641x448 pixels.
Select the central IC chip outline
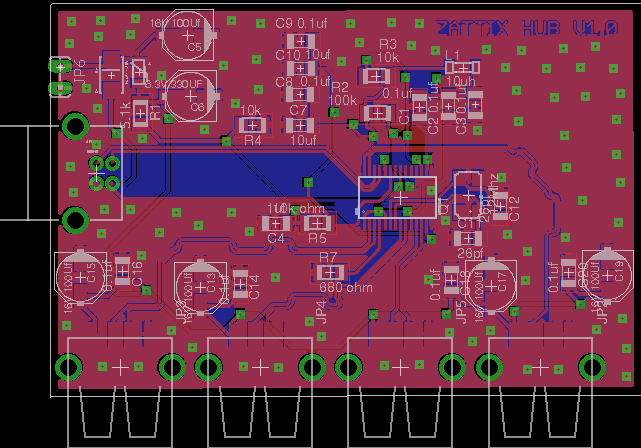(x=397, y=197)
